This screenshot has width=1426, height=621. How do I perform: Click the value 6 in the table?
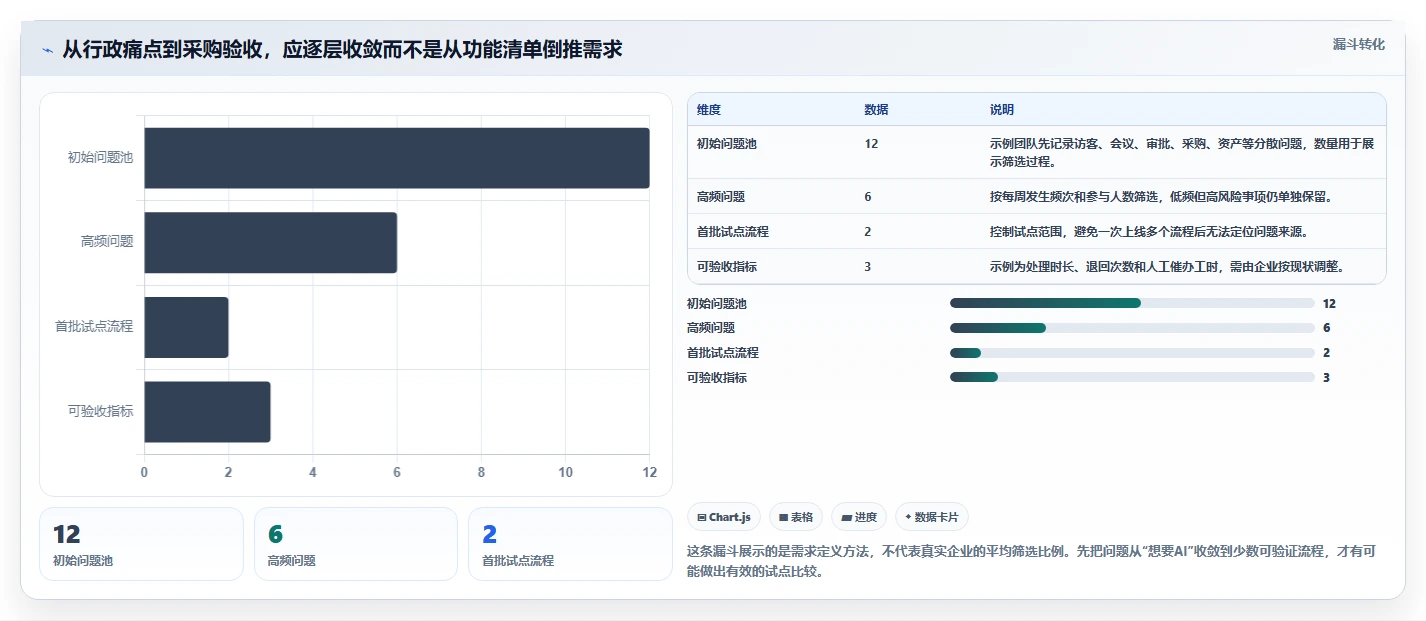coord(868,197)
